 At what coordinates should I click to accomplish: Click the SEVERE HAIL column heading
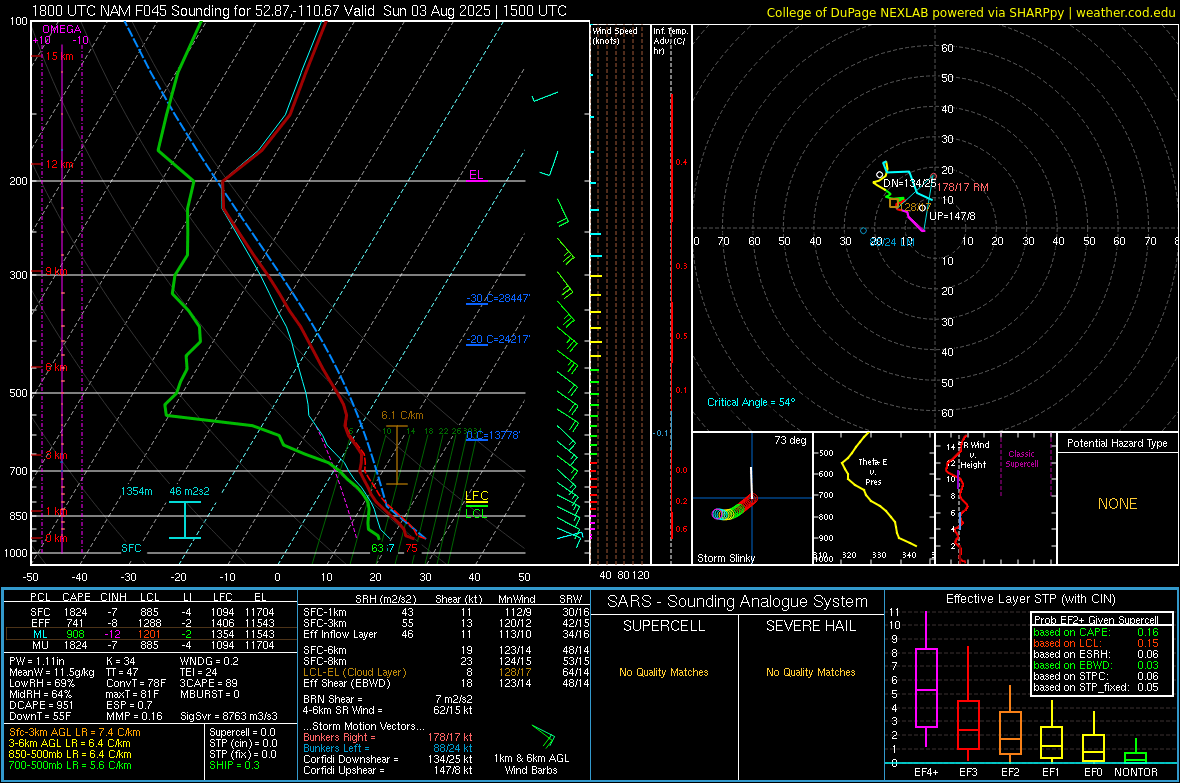click(810, 626)
